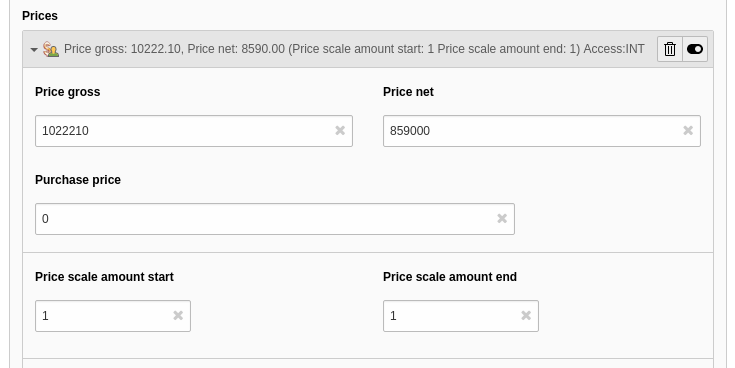This screenshot has width=735, height=368.
Task: Click the Price scale amount end label
Action: (x=450, y=277)
